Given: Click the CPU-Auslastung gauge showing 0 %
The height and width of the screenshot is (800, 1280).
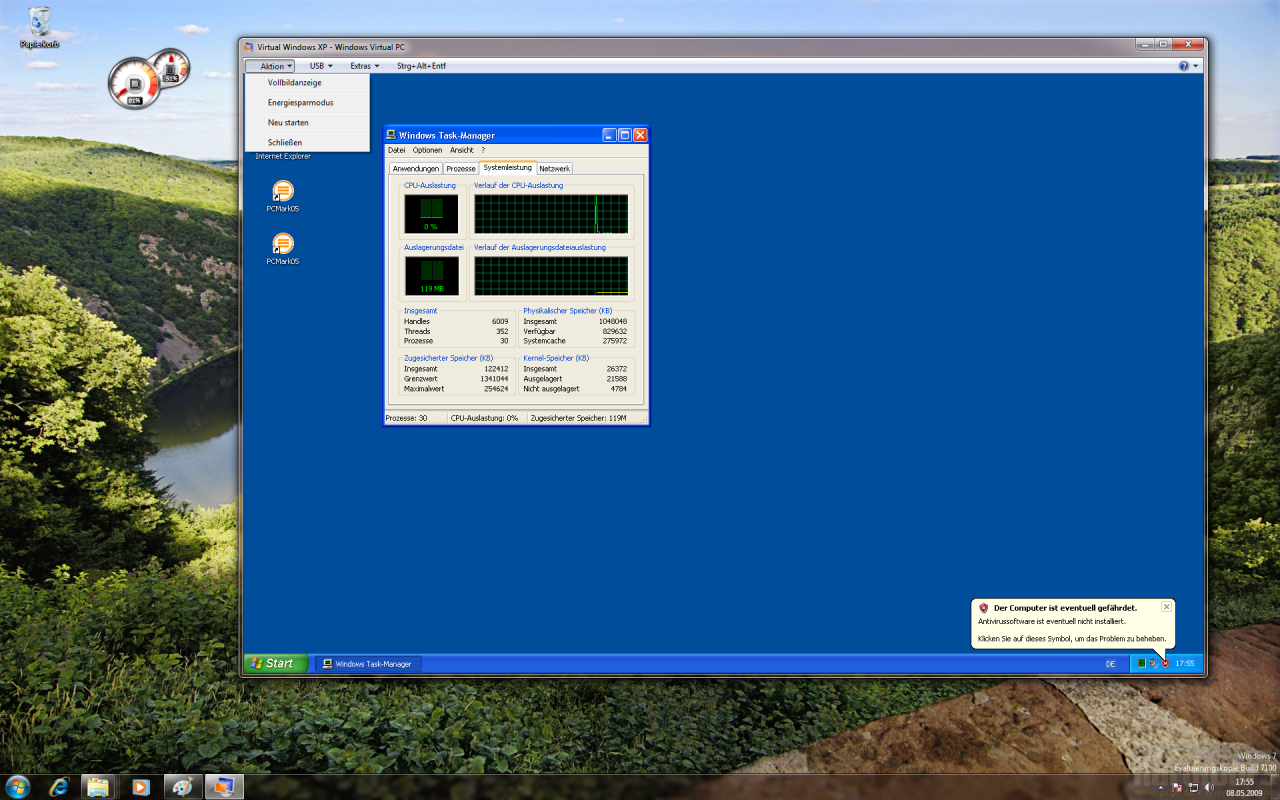Looking at the screenshot, I should [431, 214].
